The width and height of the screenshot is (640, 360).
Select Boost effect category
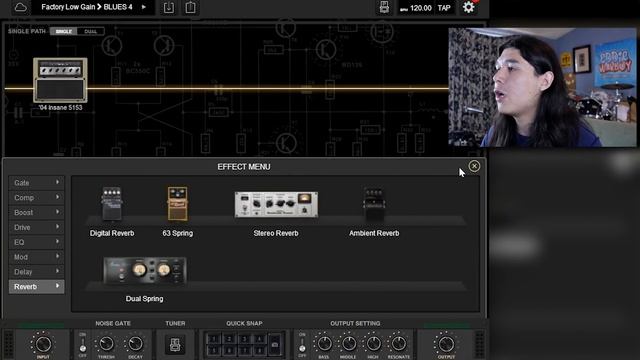(36, 212)
